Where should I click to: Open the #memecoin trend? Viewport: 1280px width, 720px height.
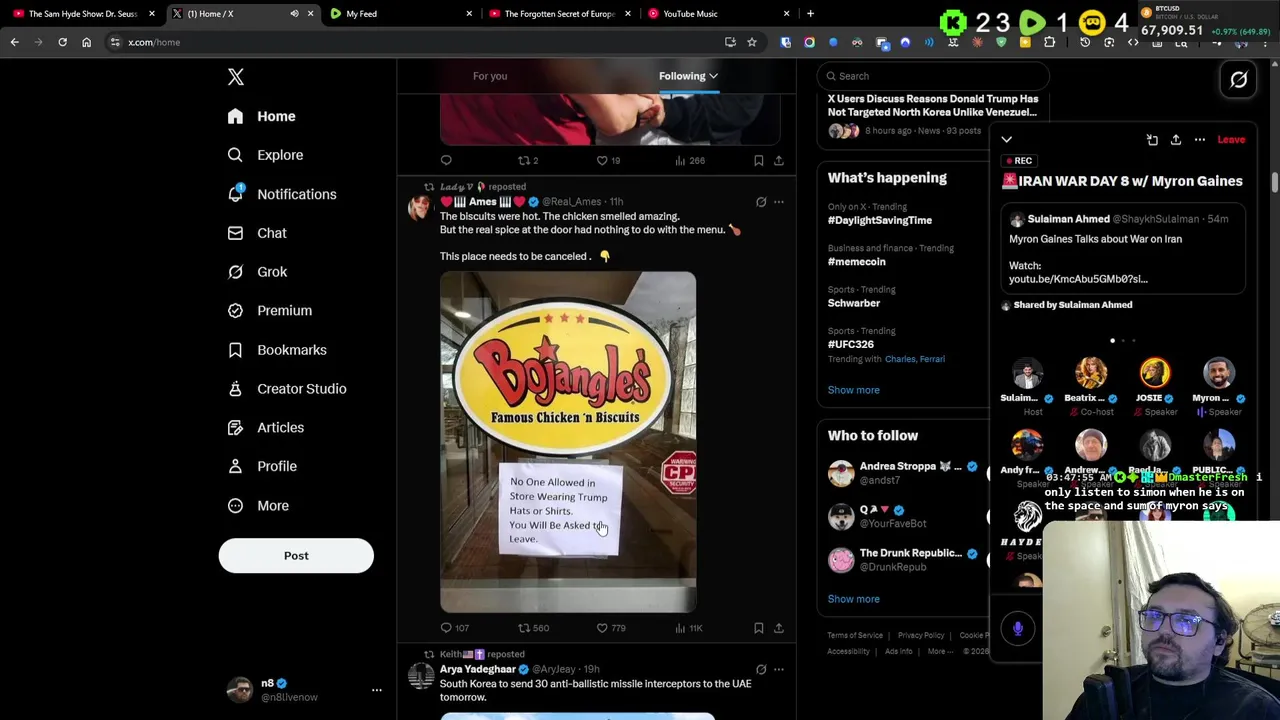pyautogui.click(x=857, y=261)
